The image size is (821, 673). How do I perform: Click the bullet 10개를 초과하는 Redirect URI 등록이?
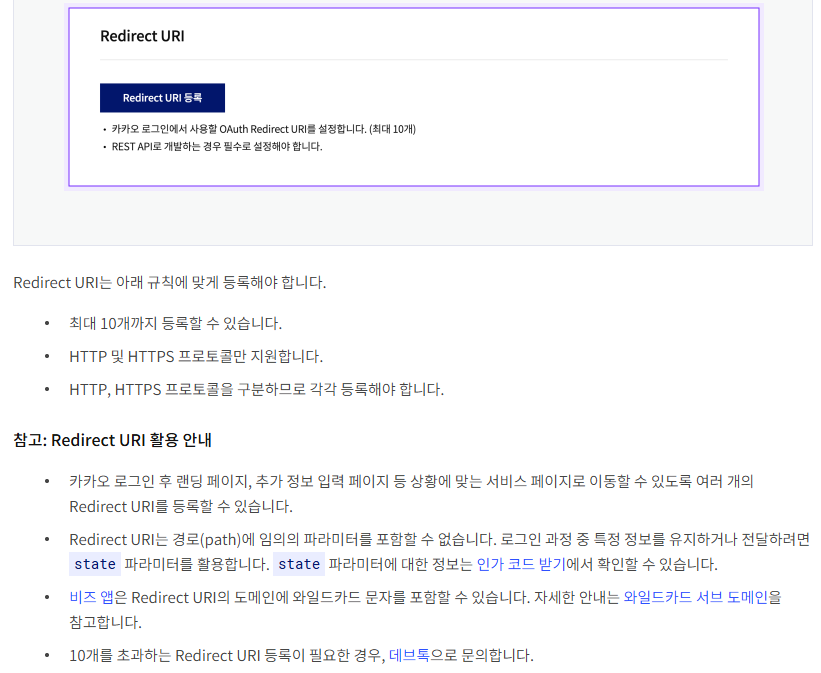[x=301, y=655]
